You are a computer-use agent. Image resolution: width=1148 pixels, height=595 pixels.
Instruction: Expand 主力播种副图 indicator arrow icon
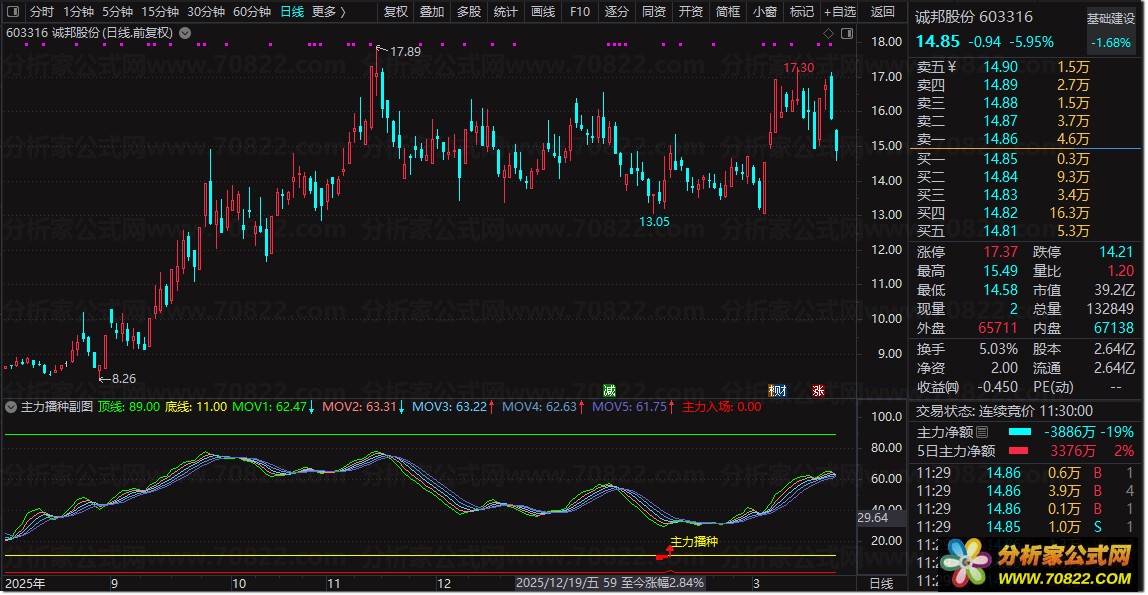click(x=11, y=407)
